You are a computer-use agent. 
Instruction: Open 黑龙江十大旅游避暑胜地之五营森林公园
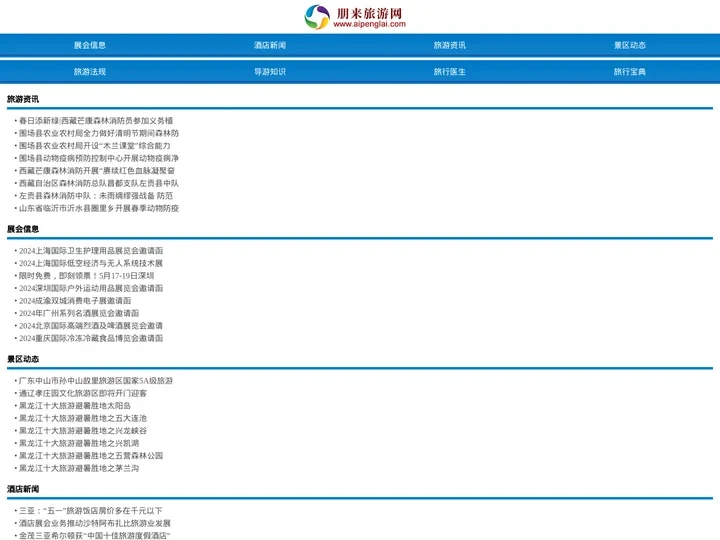[91, 456]
